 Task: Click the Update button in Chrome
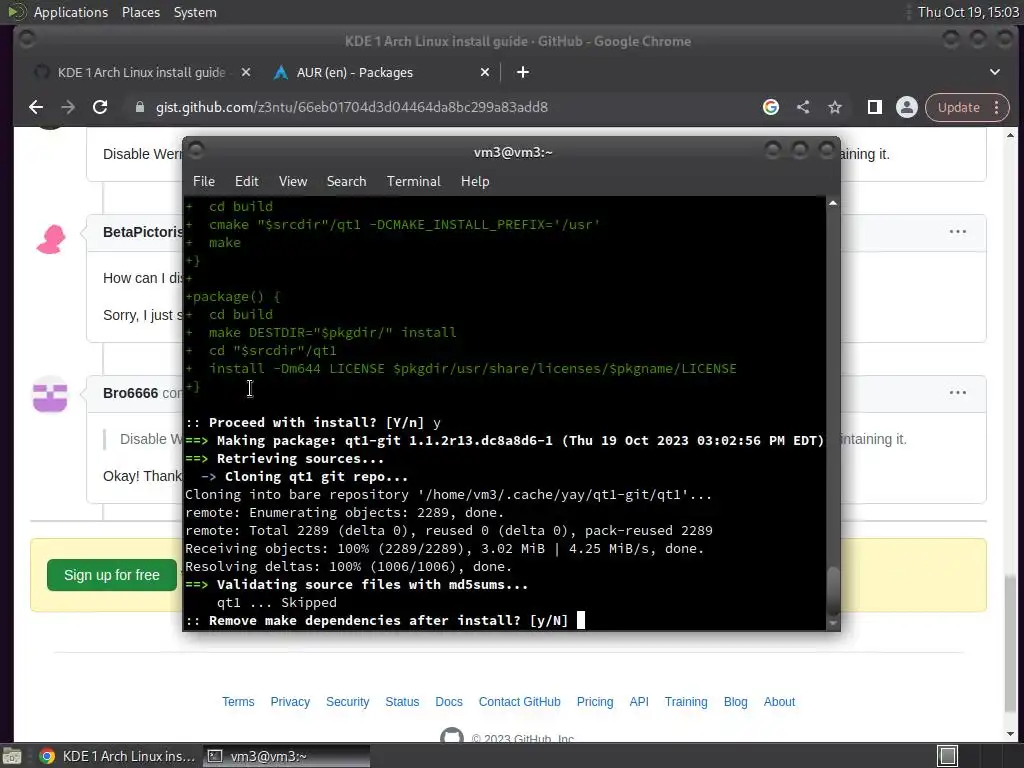point(958,108)
